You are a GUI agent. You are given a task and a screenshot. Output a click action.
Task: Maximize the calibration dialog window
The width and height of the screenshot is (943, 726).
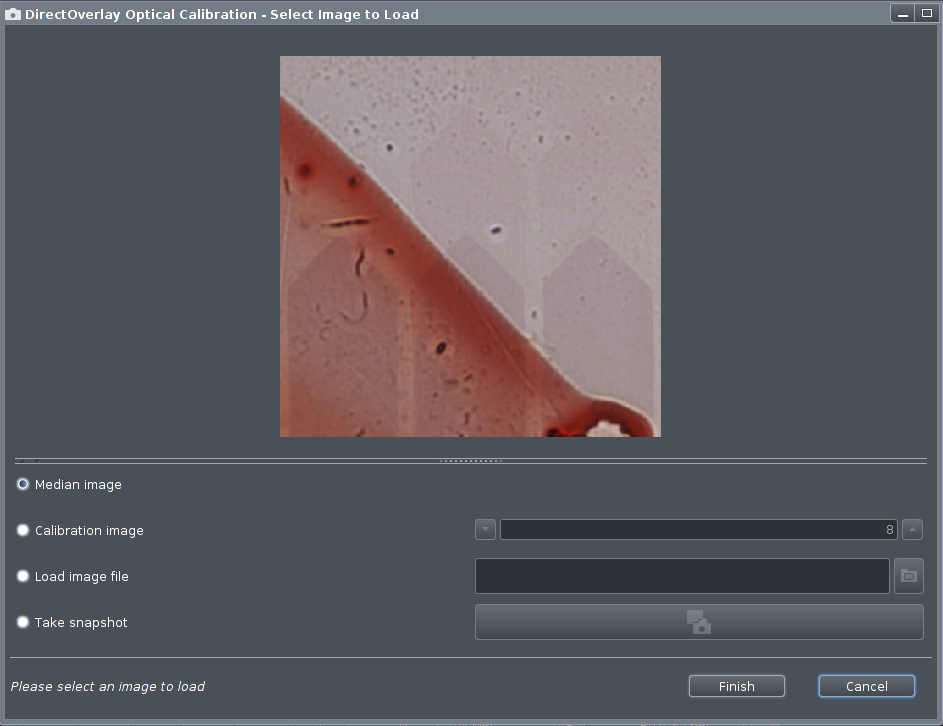[927, 13]
